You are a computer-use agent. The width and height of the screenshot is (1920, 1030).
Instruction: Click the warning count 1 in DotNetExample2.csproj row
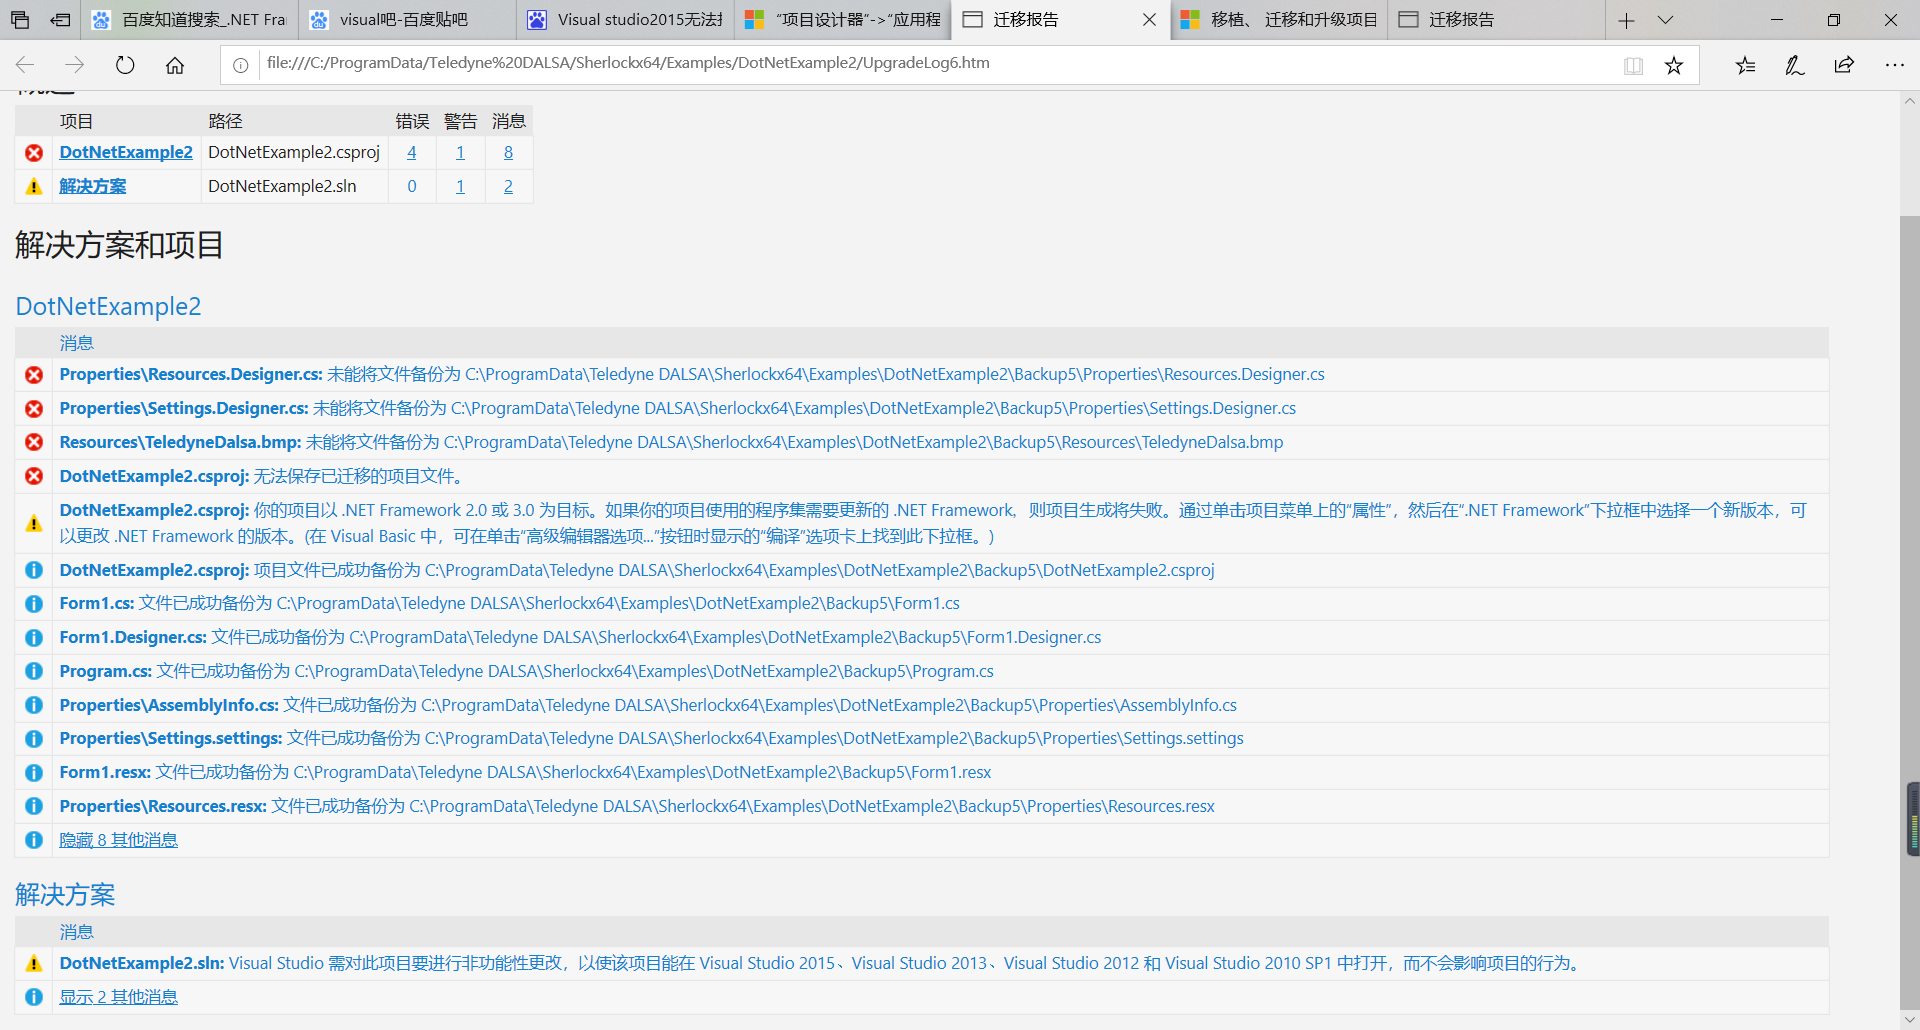pyautogui.click(x=460, y=152)
